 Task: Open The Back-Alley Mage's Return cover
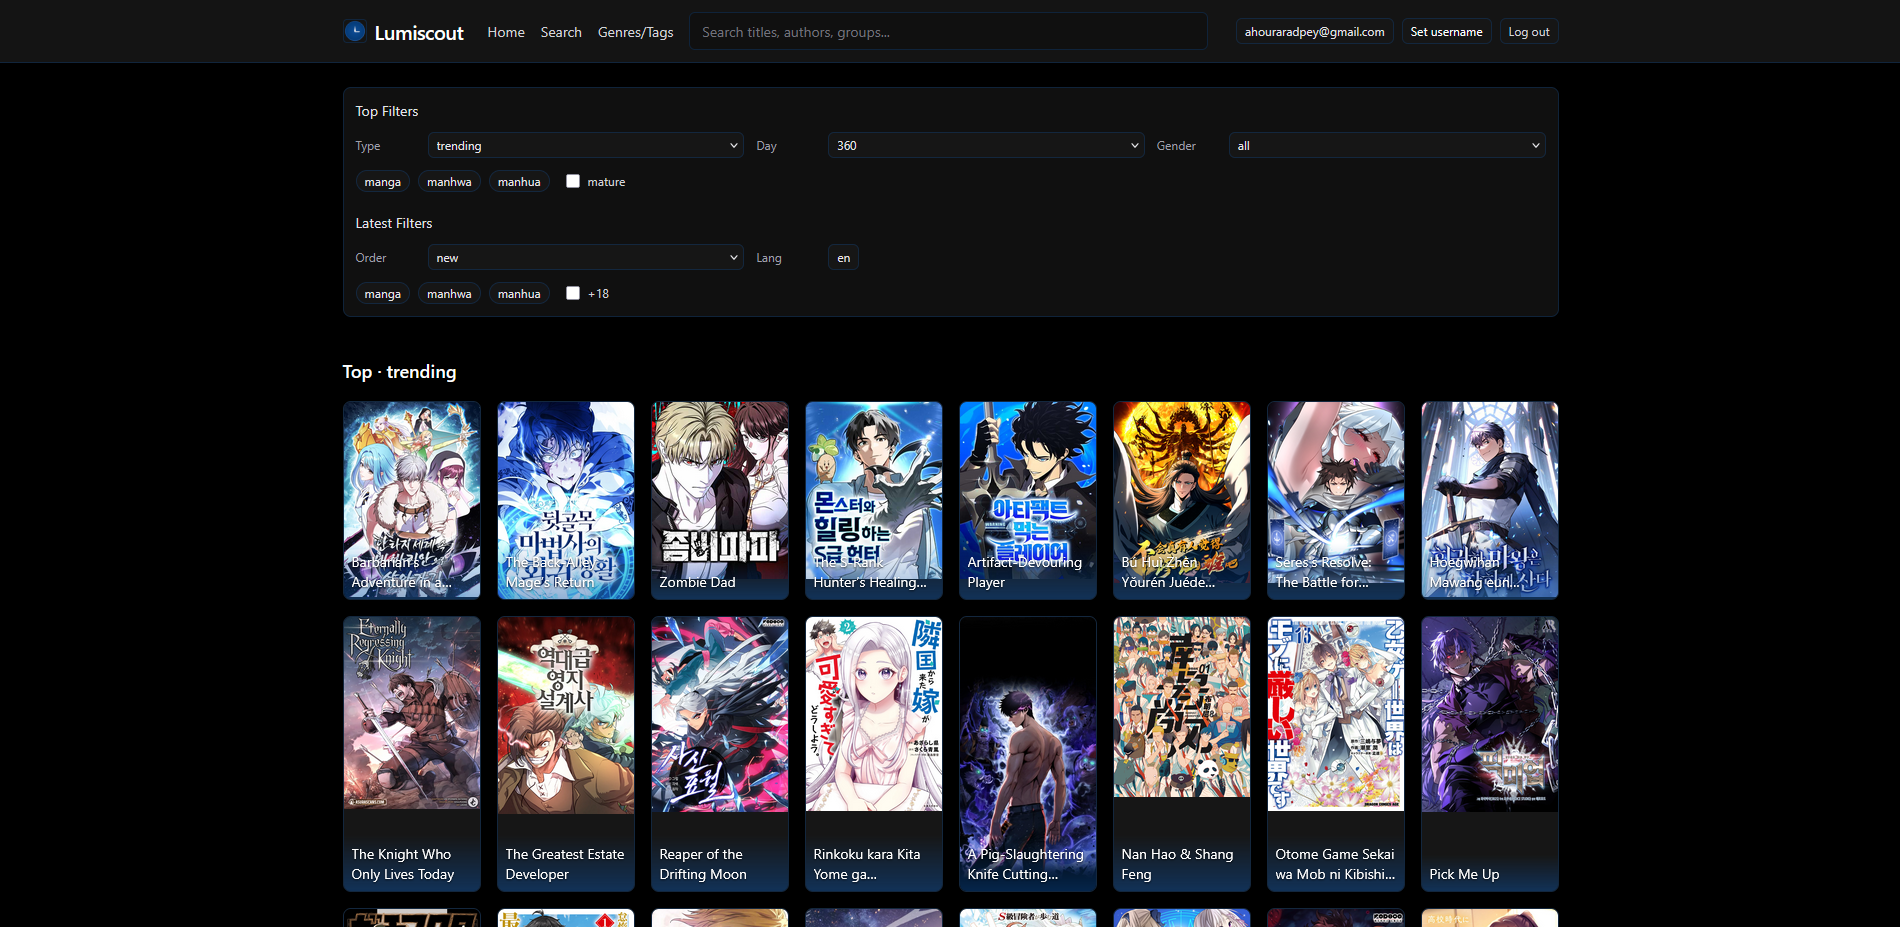(566, 500)
